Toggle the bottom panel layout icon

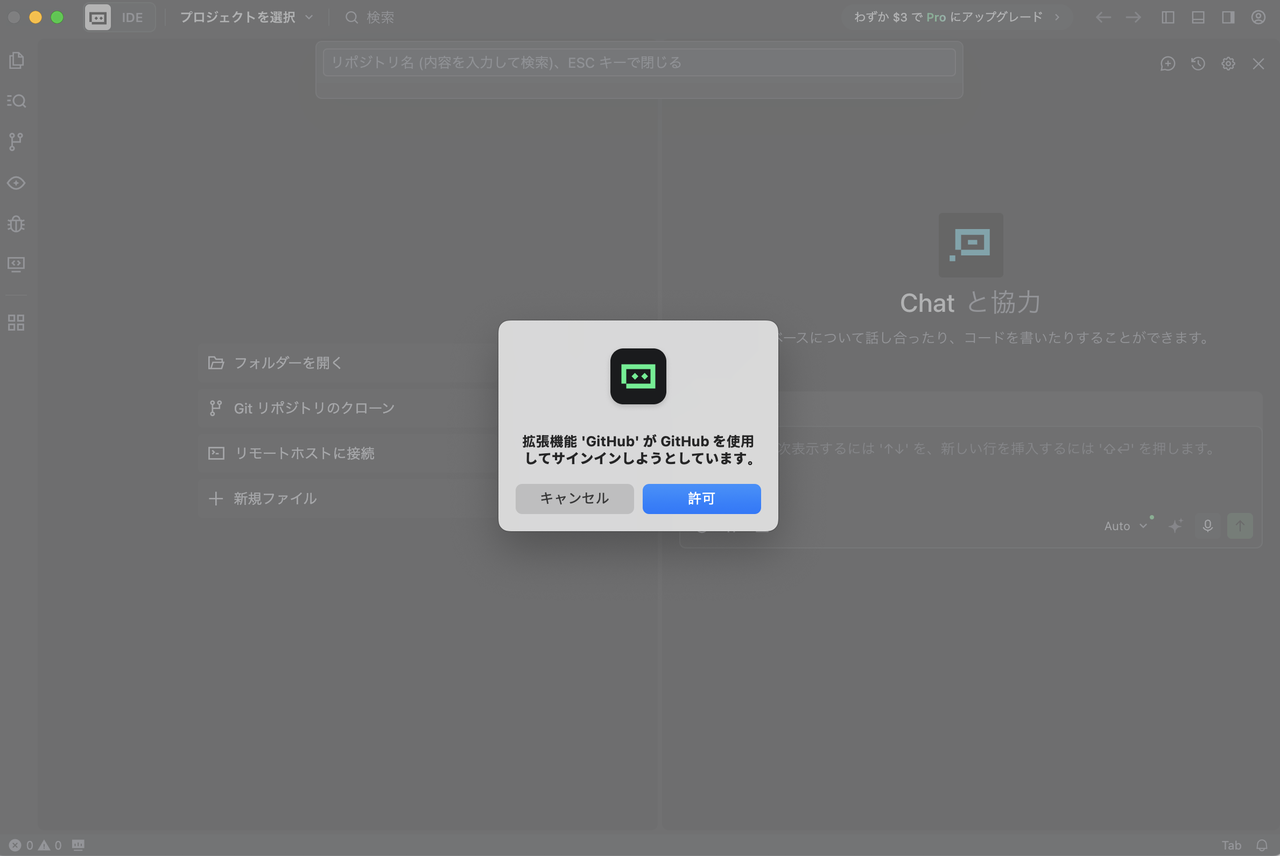pos(1198,17)
